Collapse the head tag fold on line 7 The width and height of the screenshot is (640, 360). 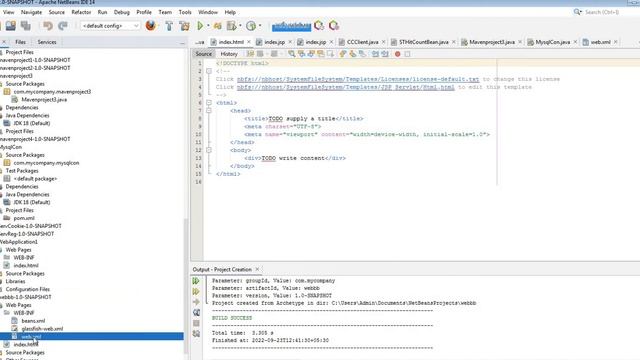209,111
